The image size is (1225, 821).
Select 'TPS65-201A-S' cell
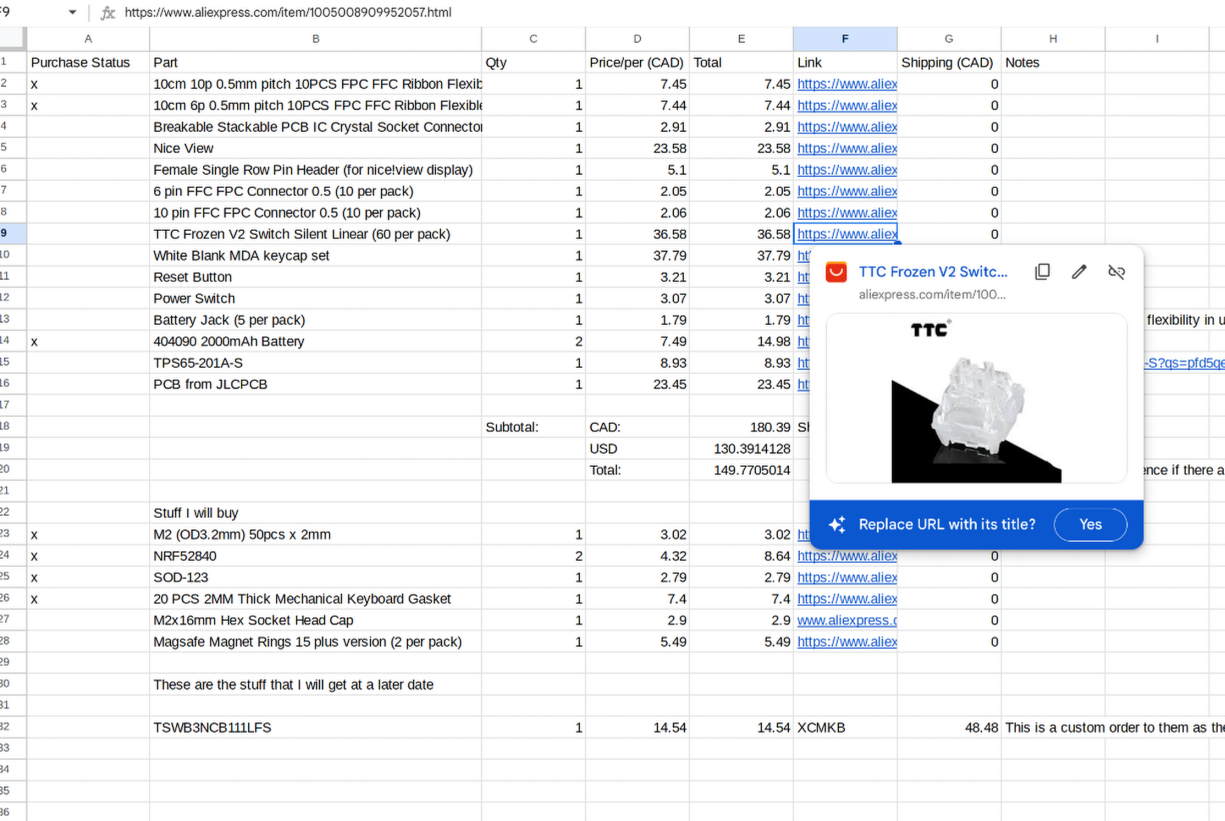tap(316, 362)
